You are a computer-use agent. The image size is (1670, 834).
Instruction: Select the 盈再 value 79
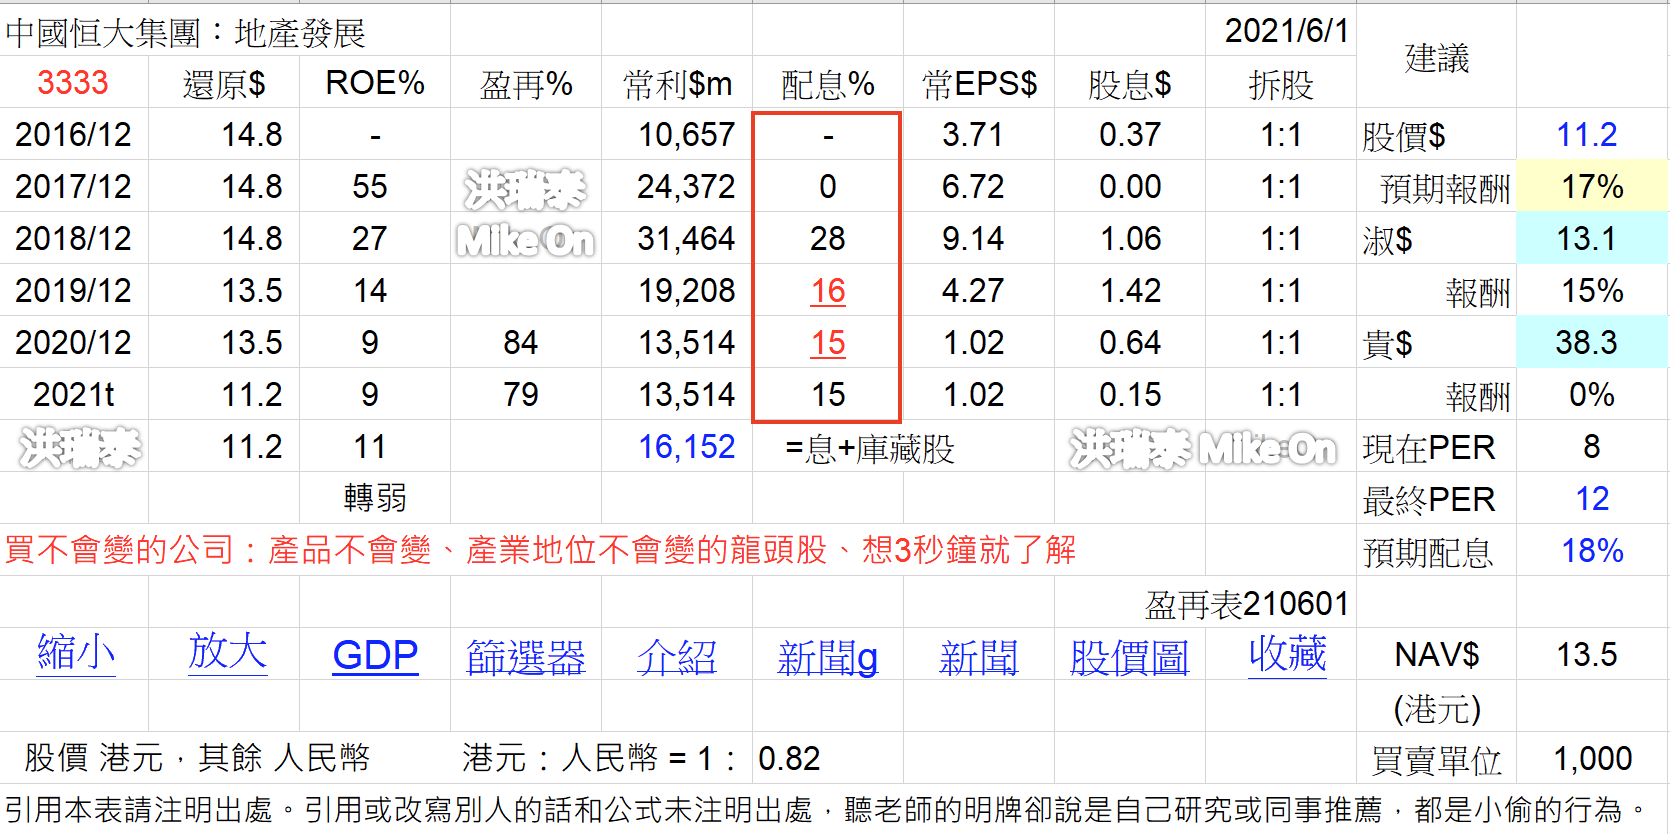(x=521, y=394)
